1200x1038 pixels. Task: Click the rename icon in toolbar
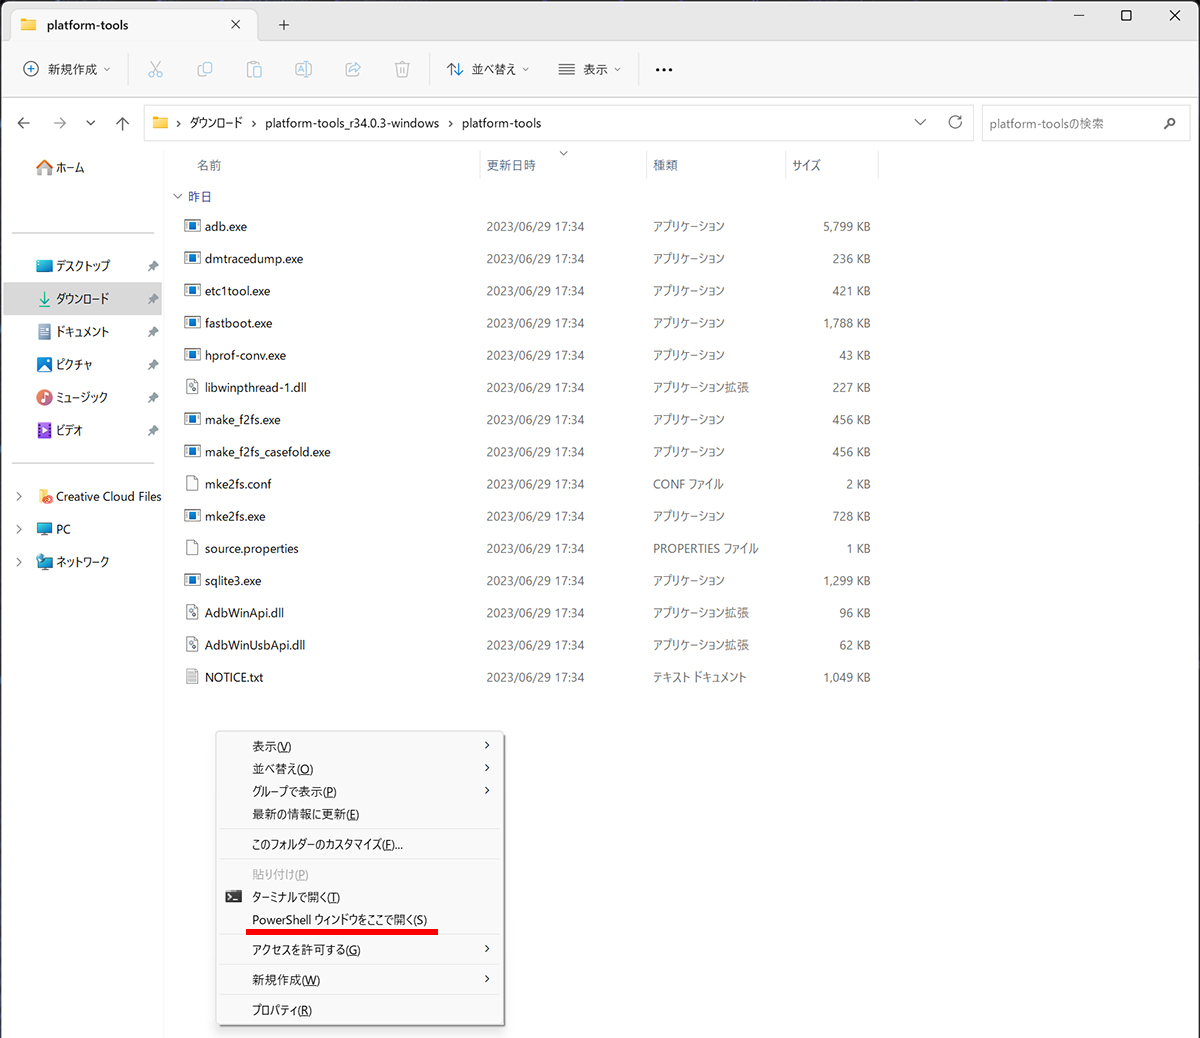point(303,69)
